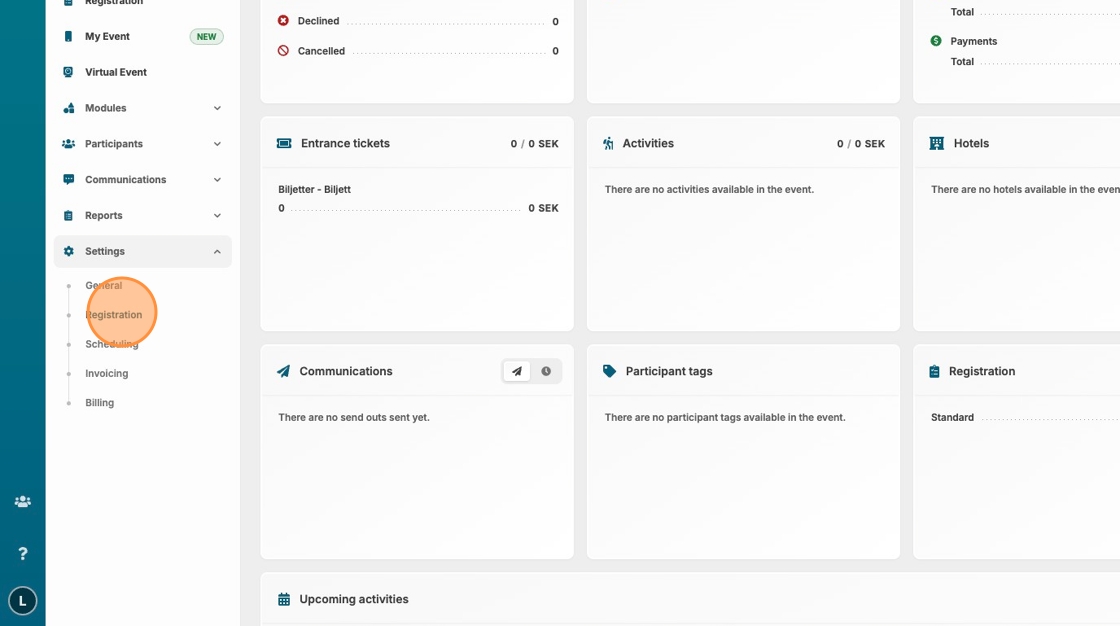
Task: Open the help question mark icon
Action: tap(22, 553)
